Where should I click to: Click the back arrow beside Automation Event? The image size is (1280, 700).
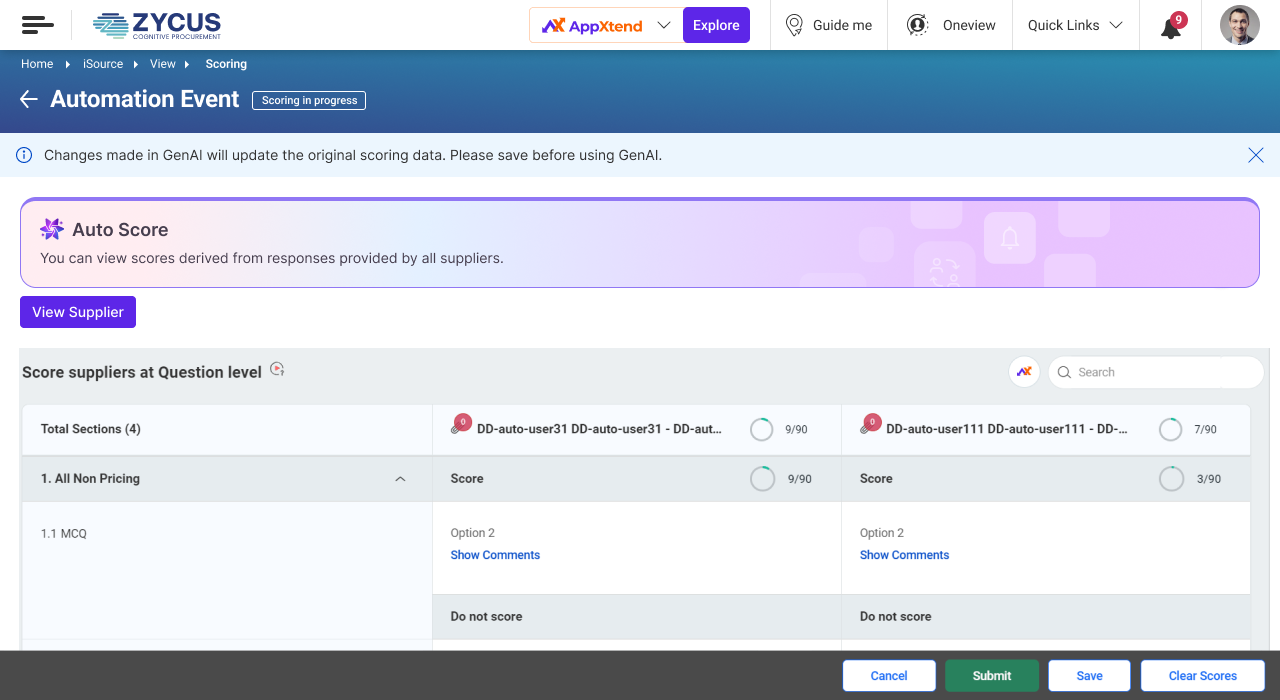click(29, 99)
